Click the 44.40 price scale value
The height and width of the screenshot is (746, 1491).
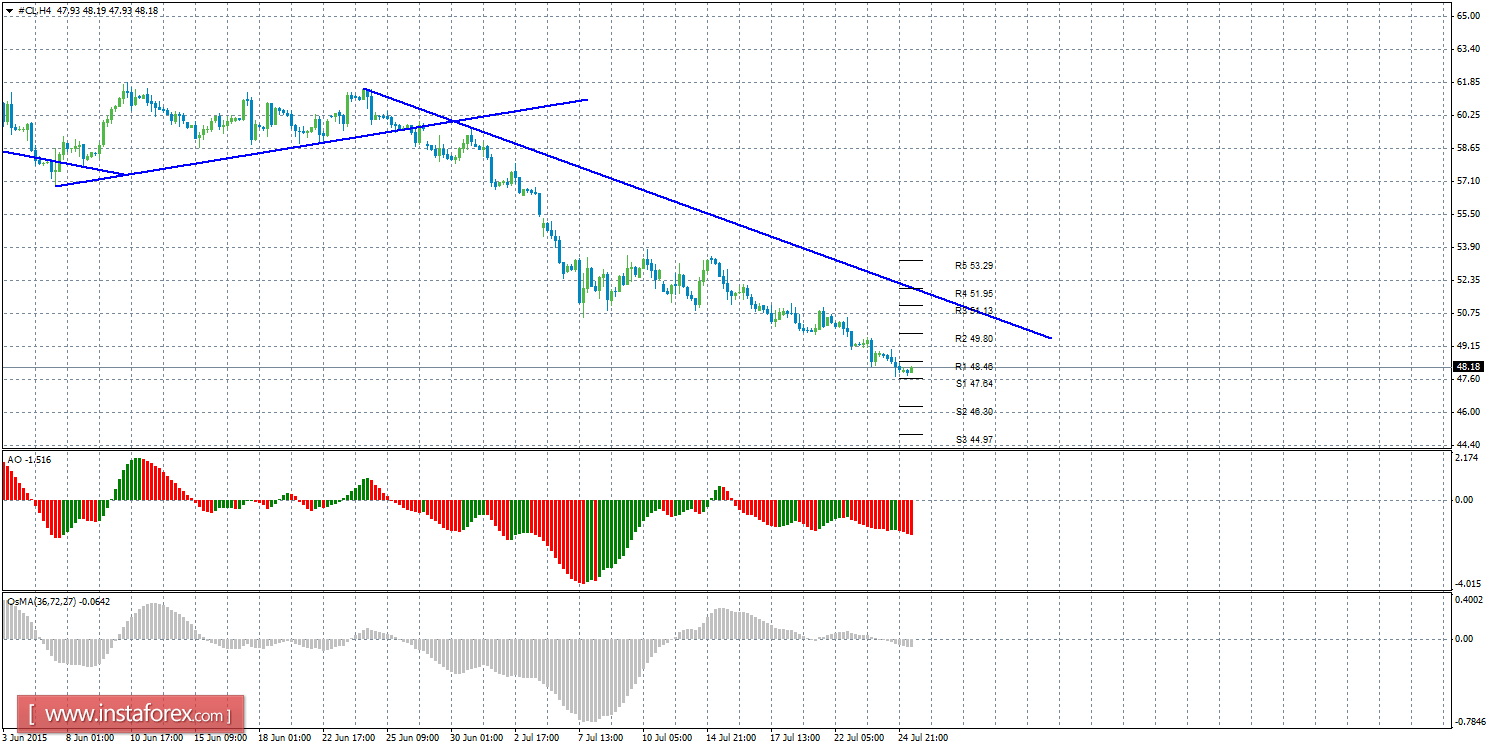pyautogui.click(x=1468, y=445)
